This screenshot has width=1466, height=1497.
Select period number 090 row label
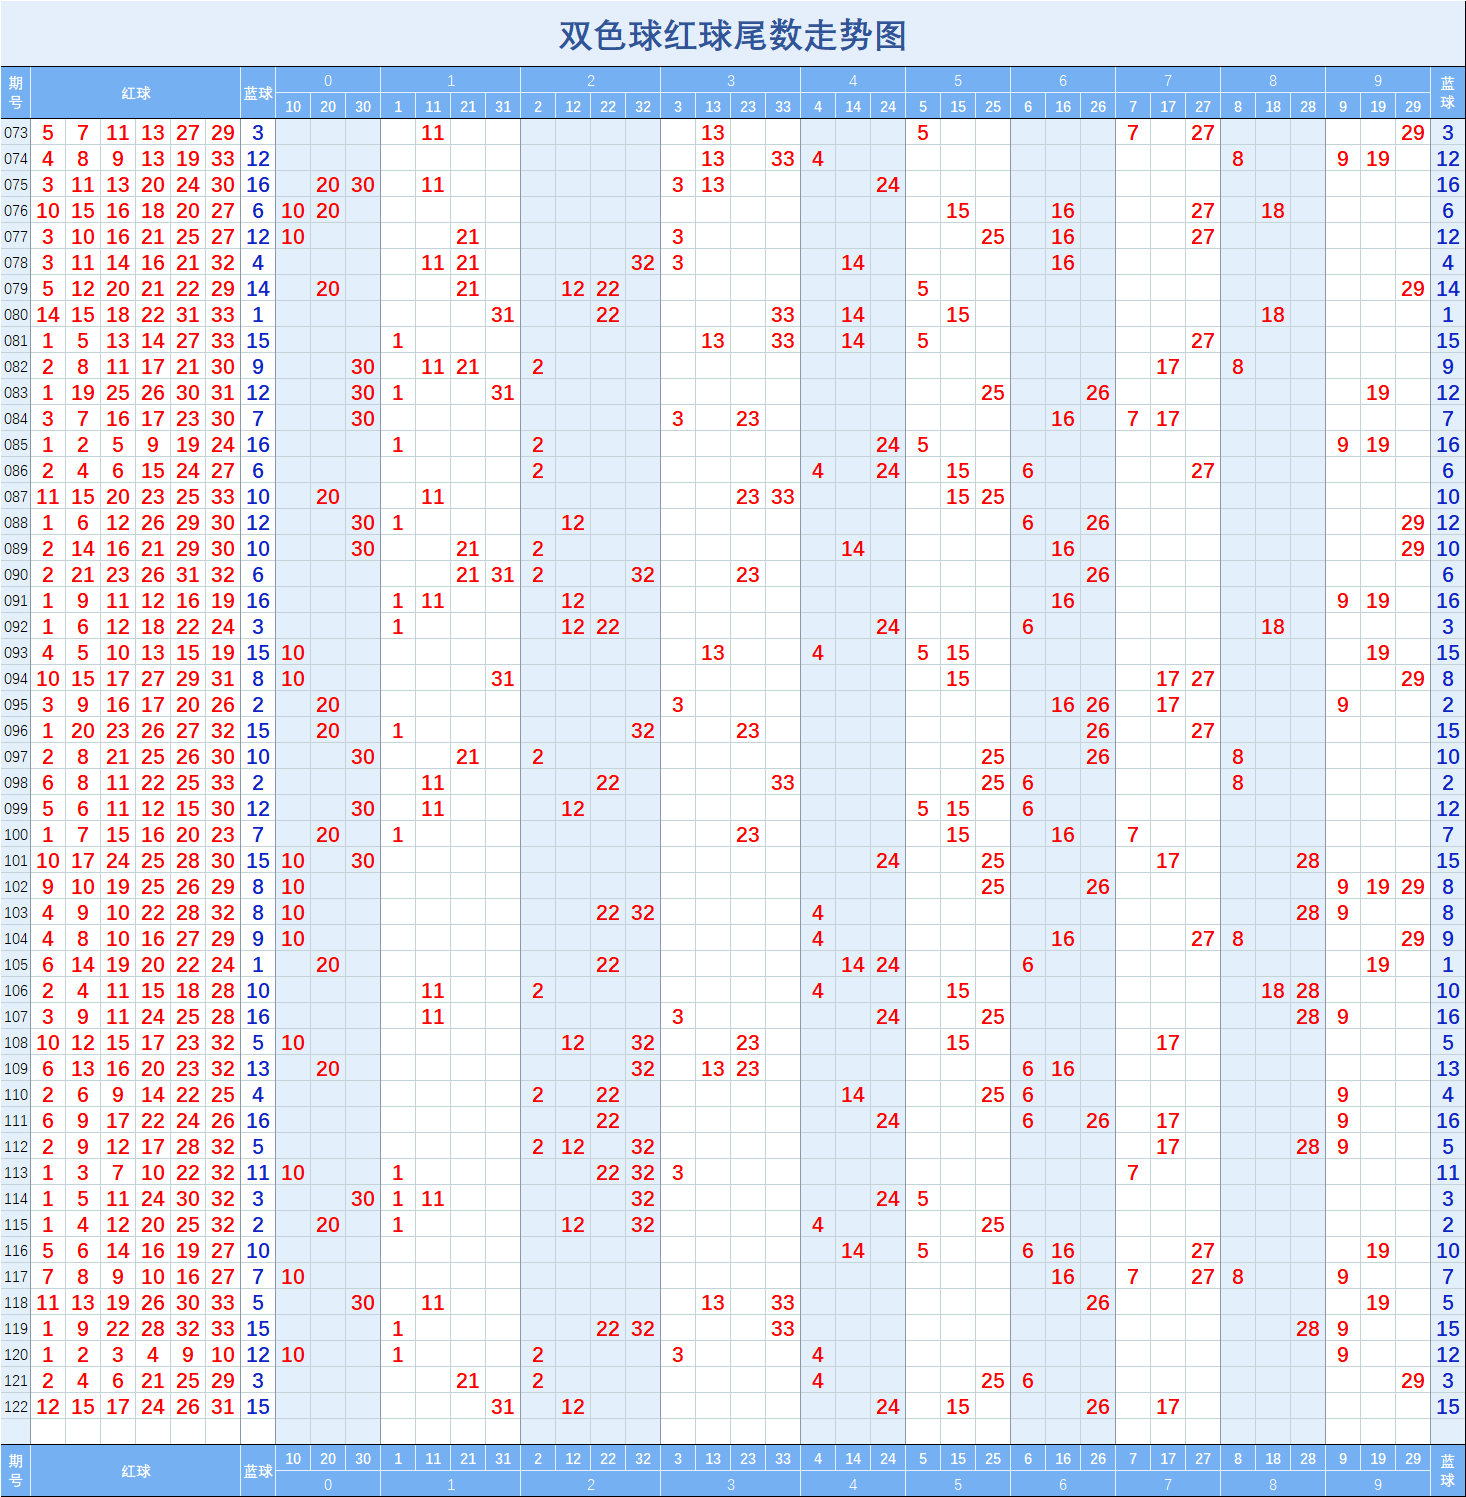(x=16, y=575)
